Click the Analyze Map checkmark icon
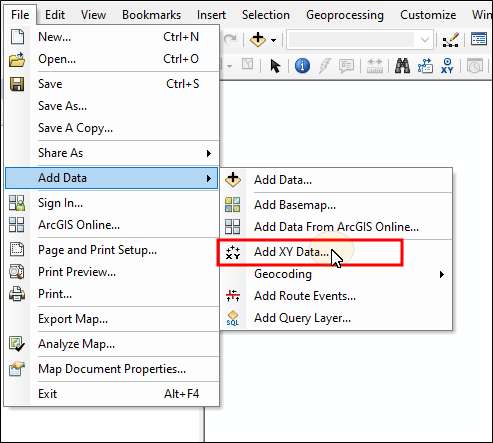The image size is (493, 443). pos(17,344)
